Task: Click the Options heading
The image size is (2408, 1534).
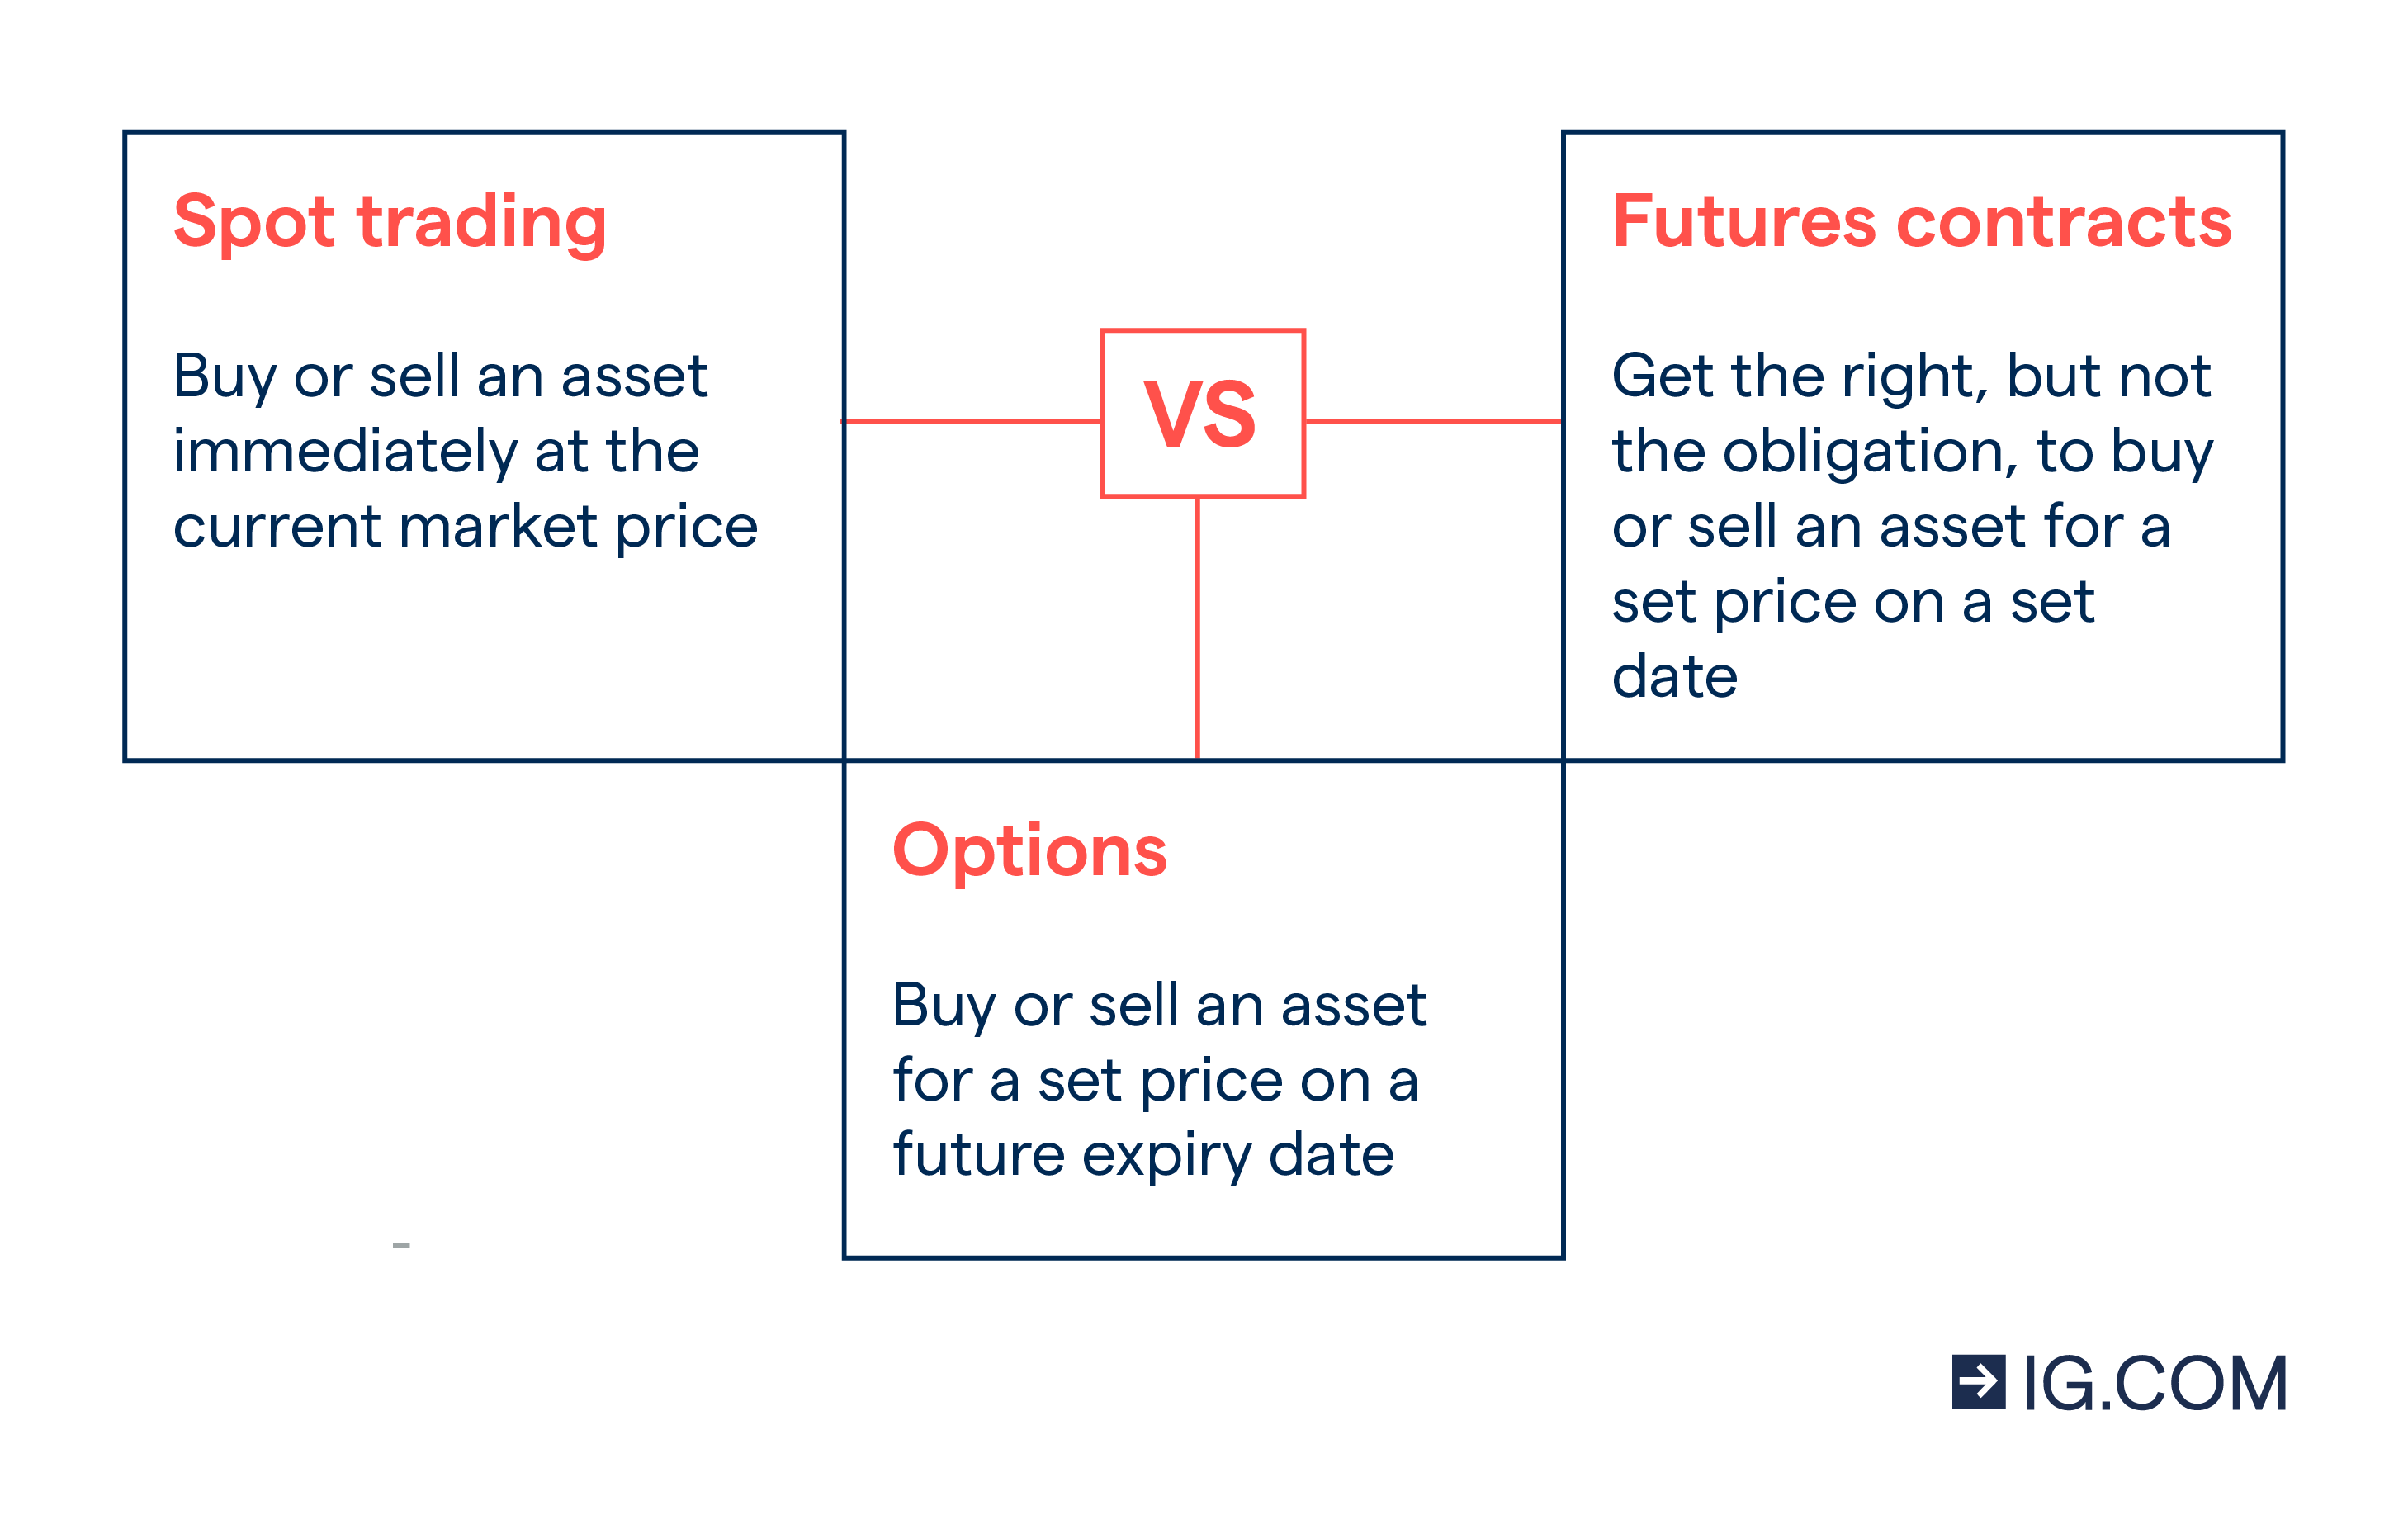Action: 1029,851
